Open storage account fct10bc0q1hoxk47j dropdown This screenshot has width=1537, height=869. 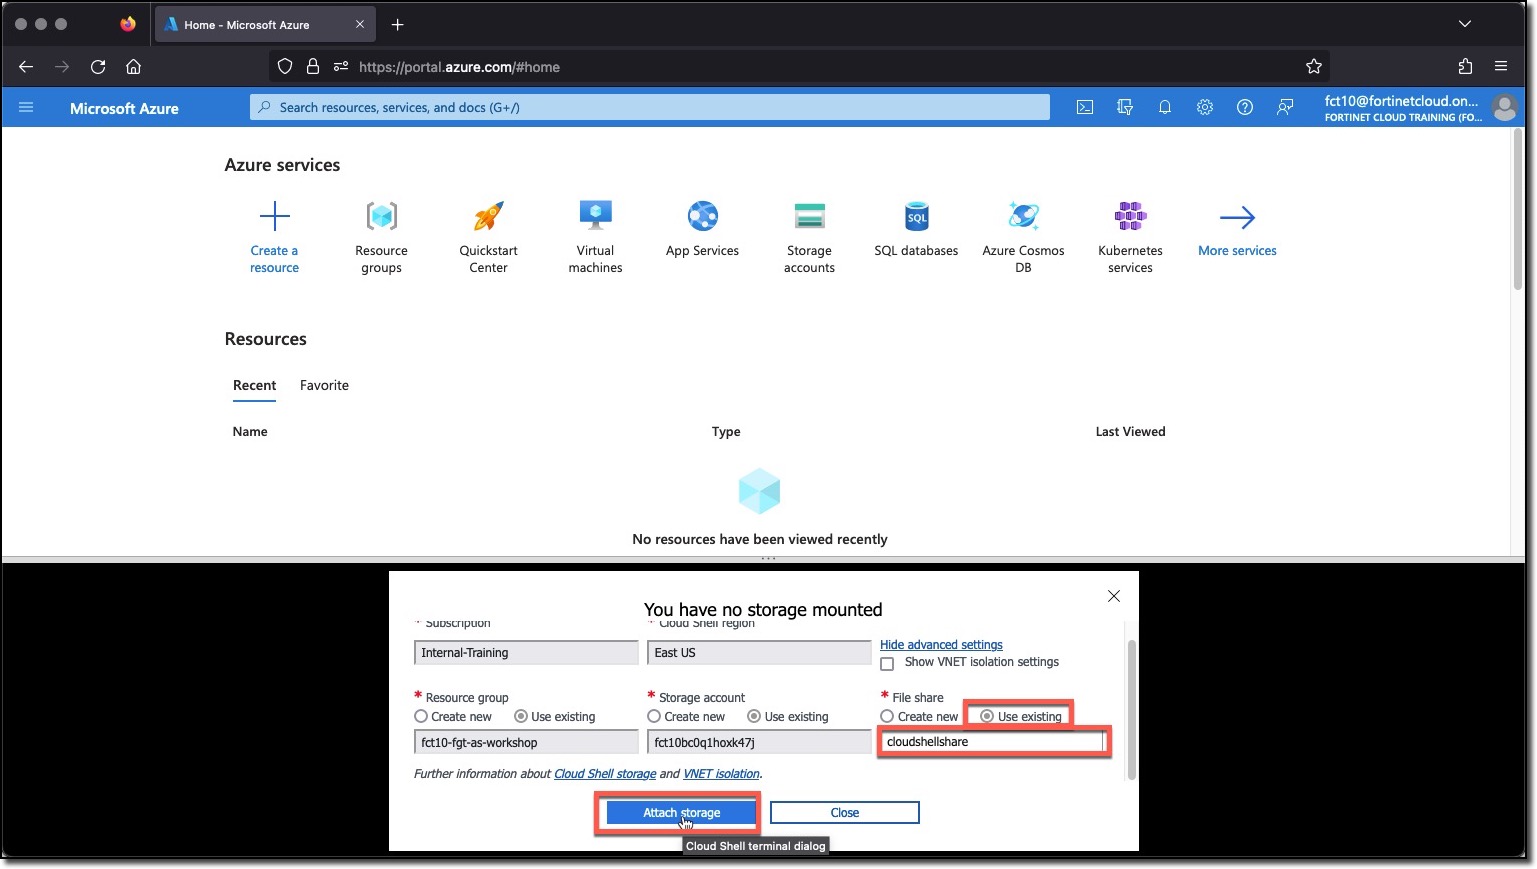[759, 742]
